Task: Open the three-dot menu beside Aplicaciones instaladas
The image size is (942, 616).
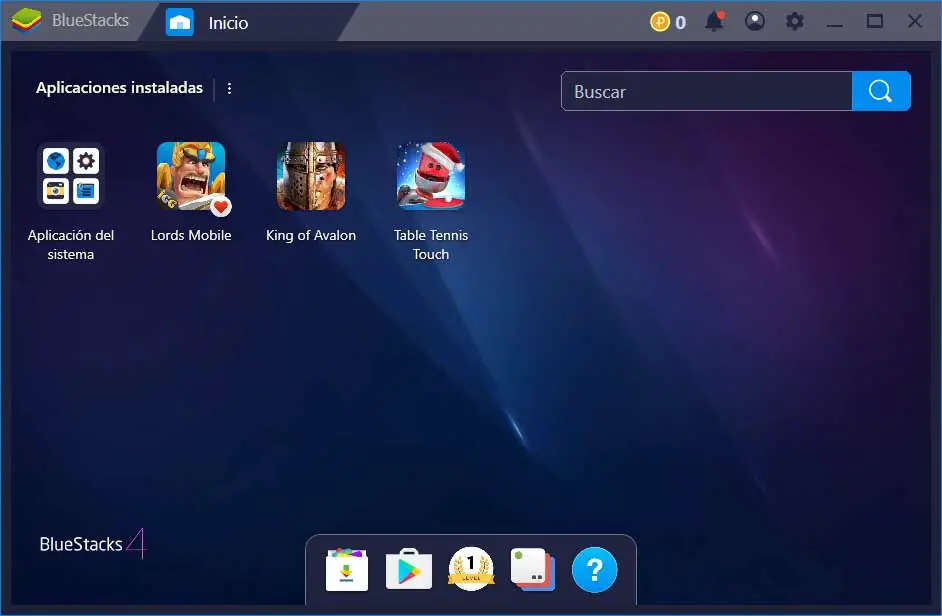Action: (229, 89)
